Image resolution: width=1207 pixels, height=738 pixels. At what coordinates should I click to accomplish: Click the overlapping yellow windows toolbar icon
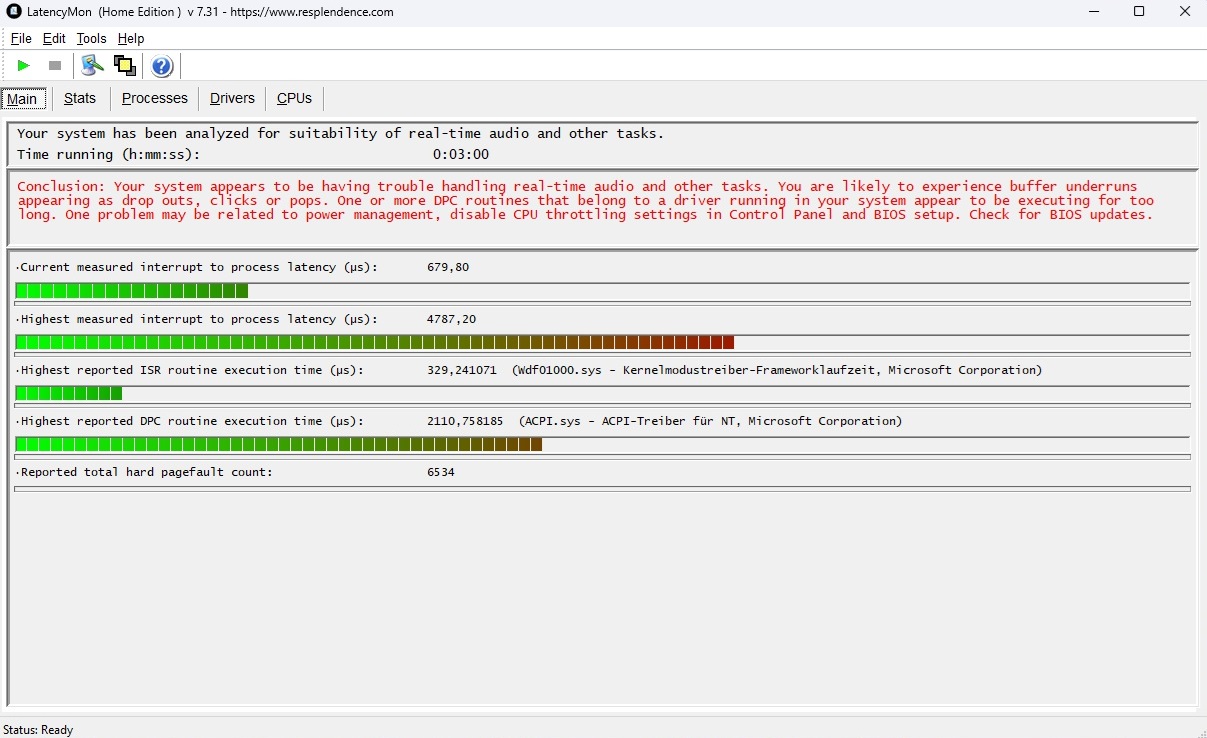pos(125,66)
